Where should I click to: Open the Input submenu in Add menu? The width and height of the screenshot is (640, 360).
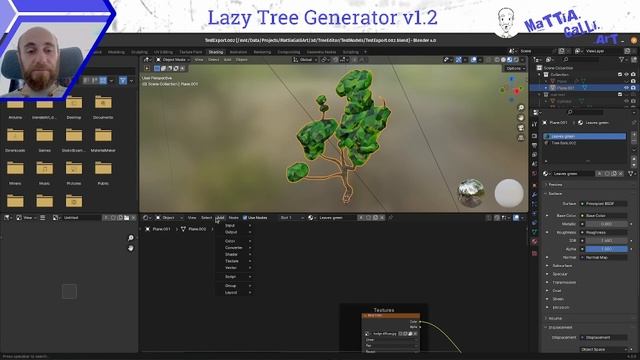(x=234, y=225)
